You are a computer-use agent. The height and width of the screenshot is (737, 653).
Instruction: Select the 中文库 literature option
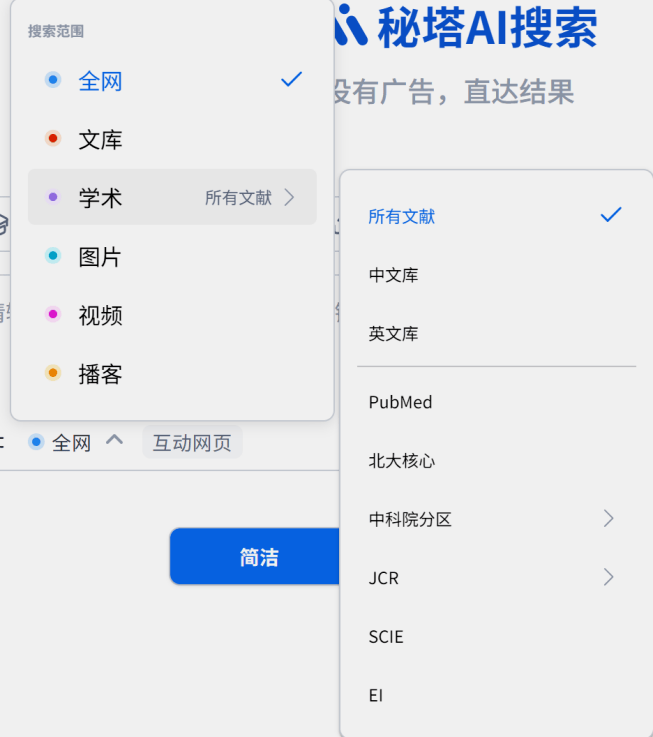394,275
